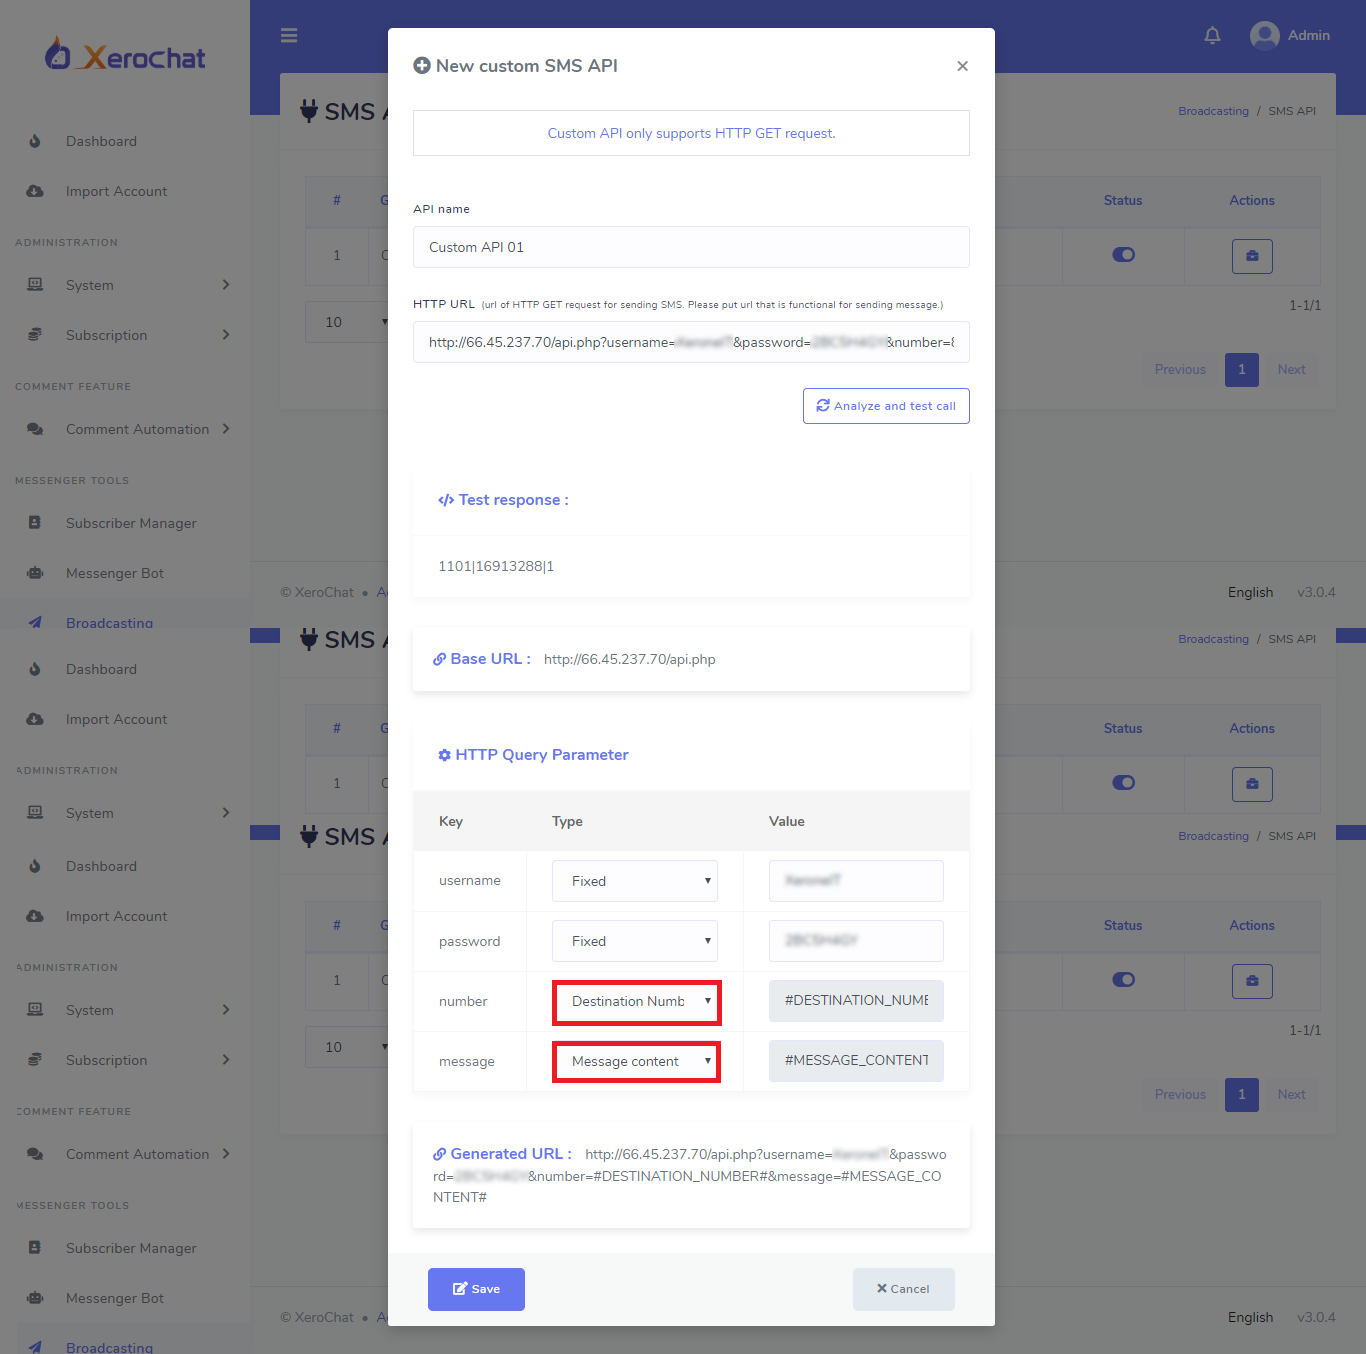Click the topmost briefcase Actions button
The width and height of the screenshot is (1366, 1354).
1252,256
